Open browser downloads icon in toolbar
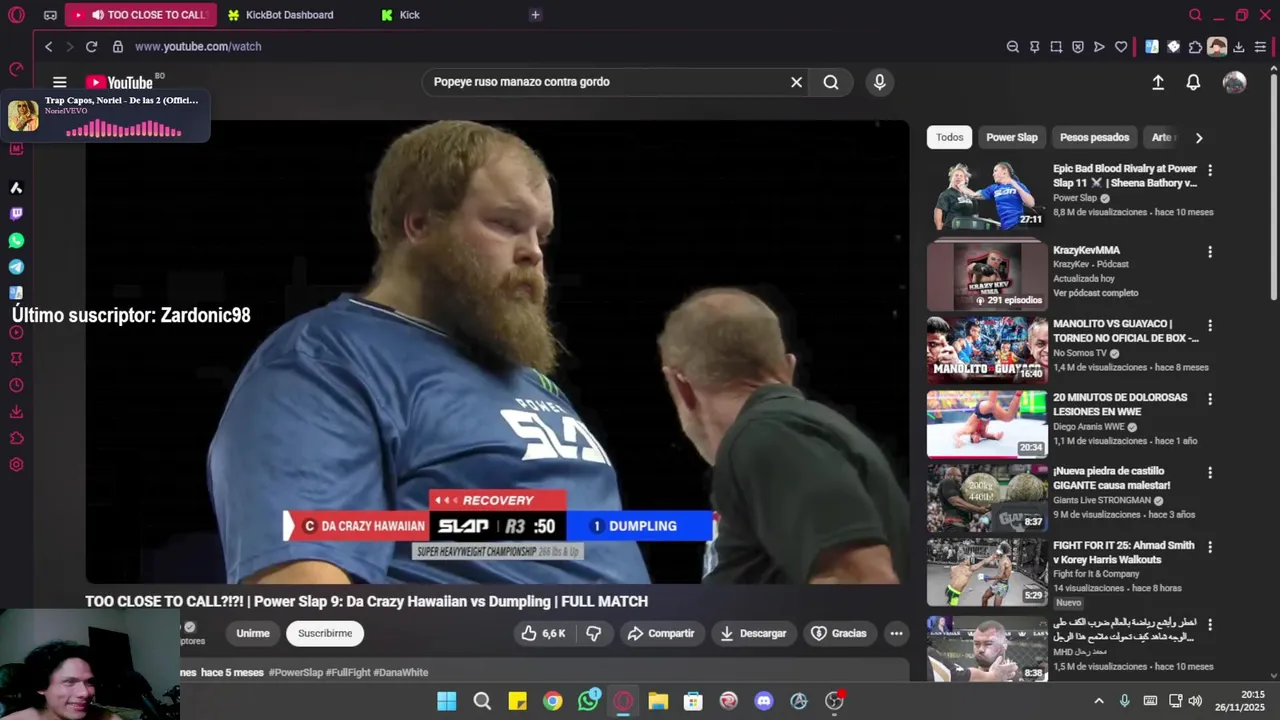This screenshot has height=720, width=1280. tap(1239, 47)
